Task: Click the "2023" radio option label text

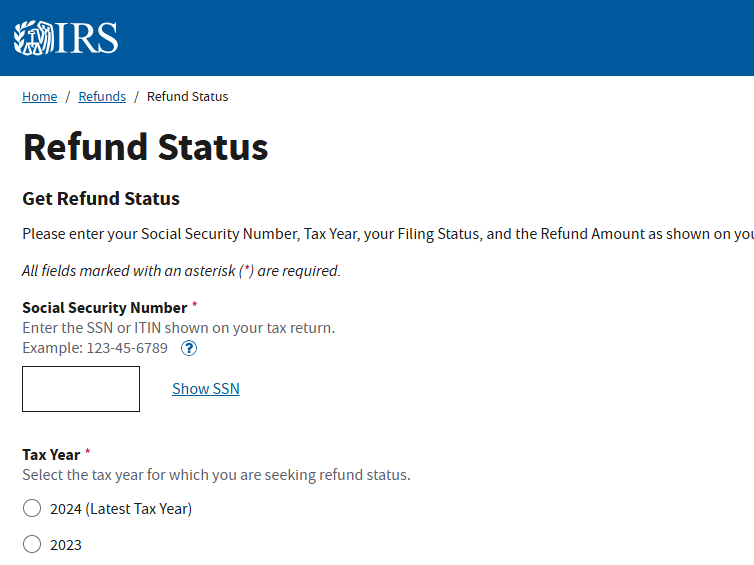Action: 66,545
